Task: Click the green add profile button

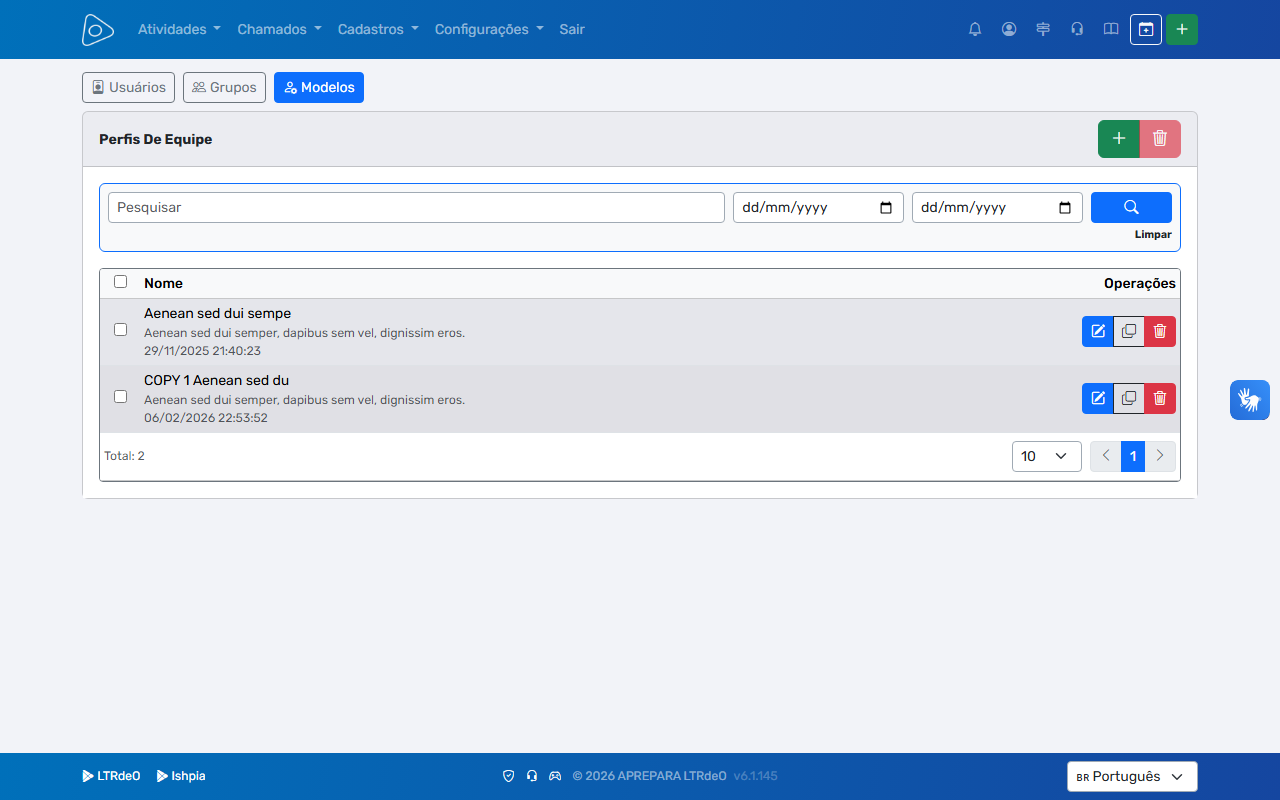Action: coord(1119,139)
